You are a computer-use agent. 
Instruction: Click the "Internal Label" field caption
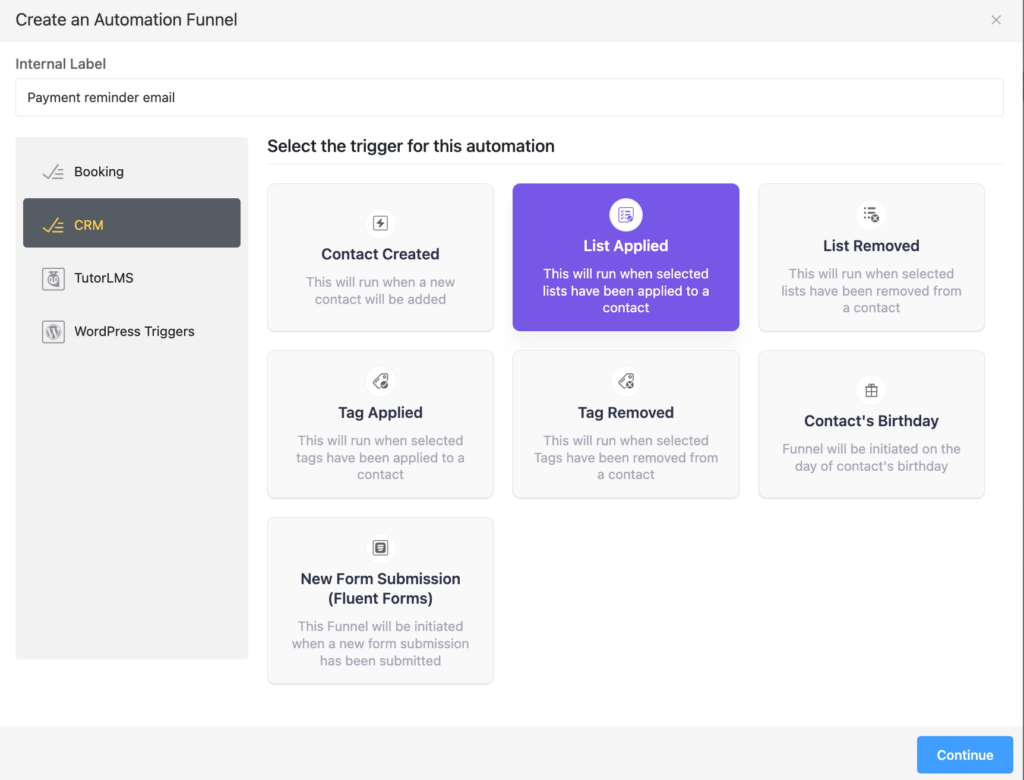(x=61, y=64)
